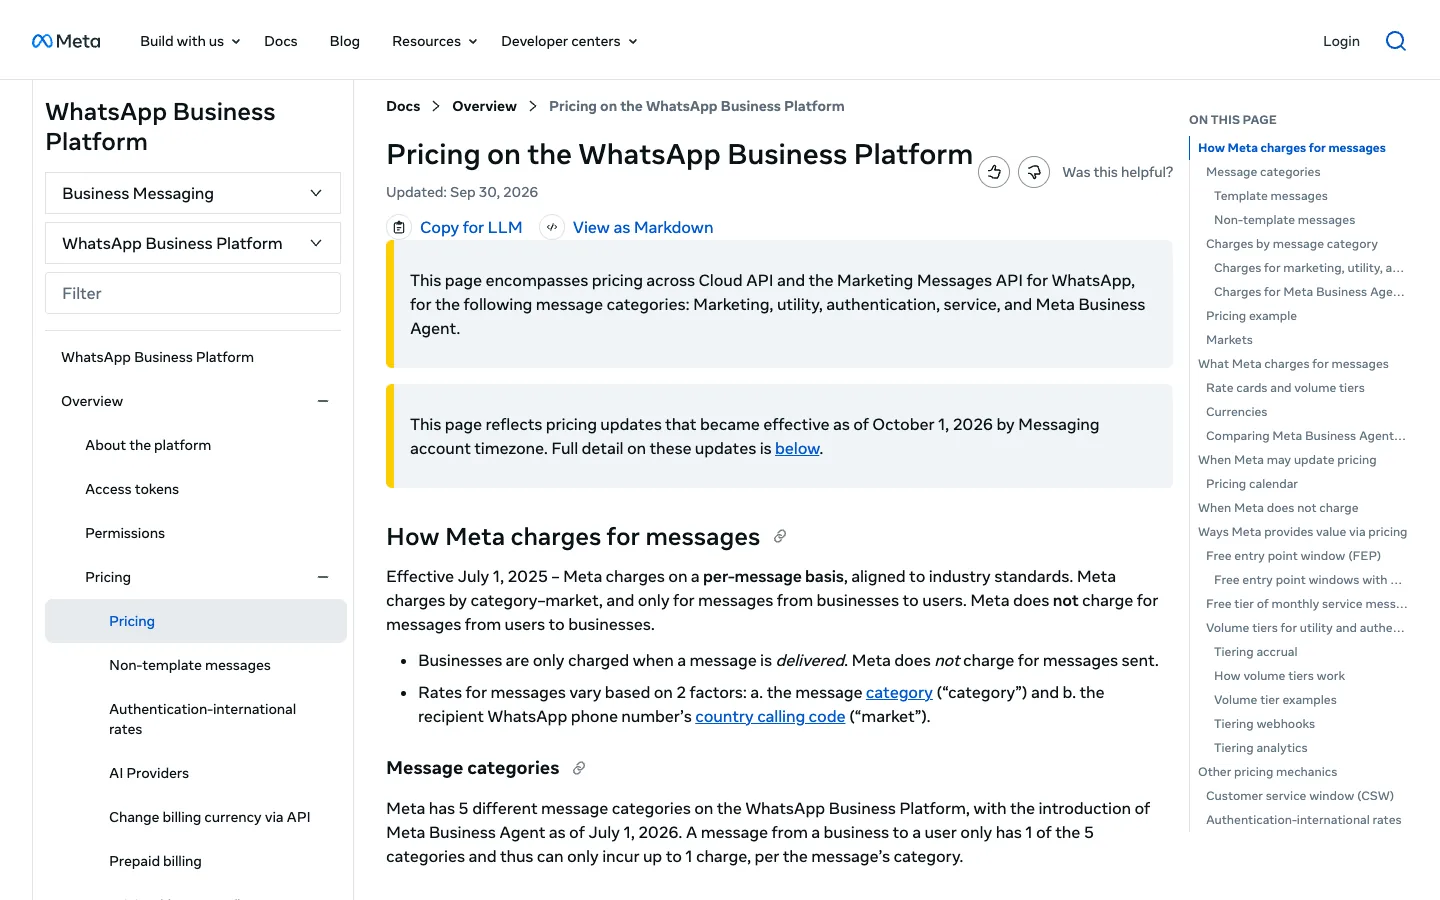This screenshot has width=1440, height=900.
Task: Focus the sidebar Filter input field
Action: point(193,293)
